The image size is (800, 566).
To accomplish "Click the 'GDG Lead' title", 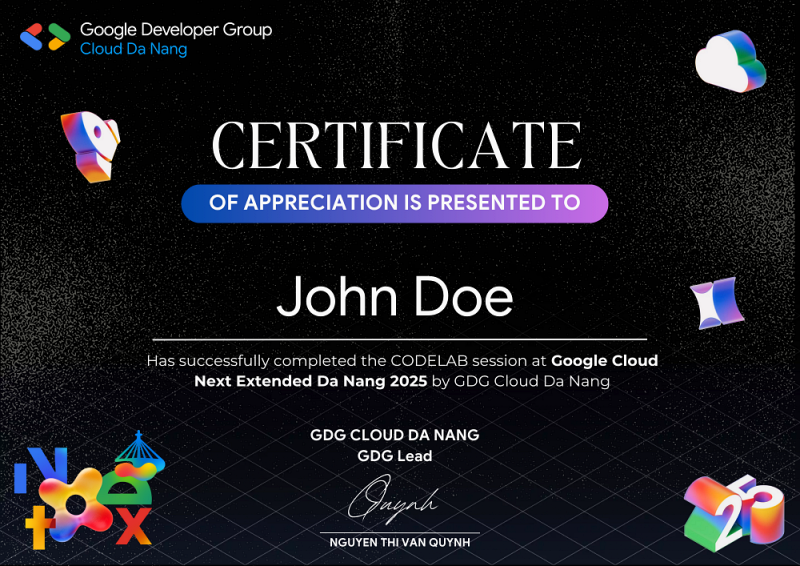I will (x=394, y=456).
